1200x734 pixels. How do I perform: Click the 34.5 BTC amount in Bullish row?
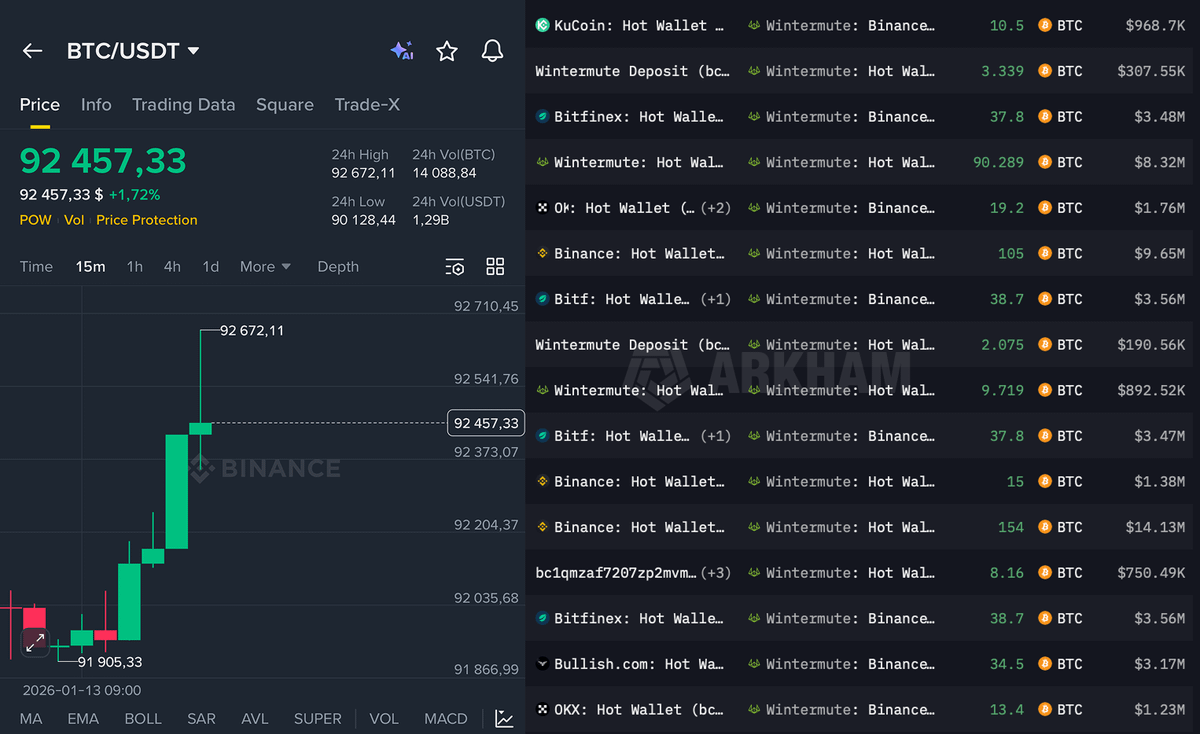(1006, 664)
